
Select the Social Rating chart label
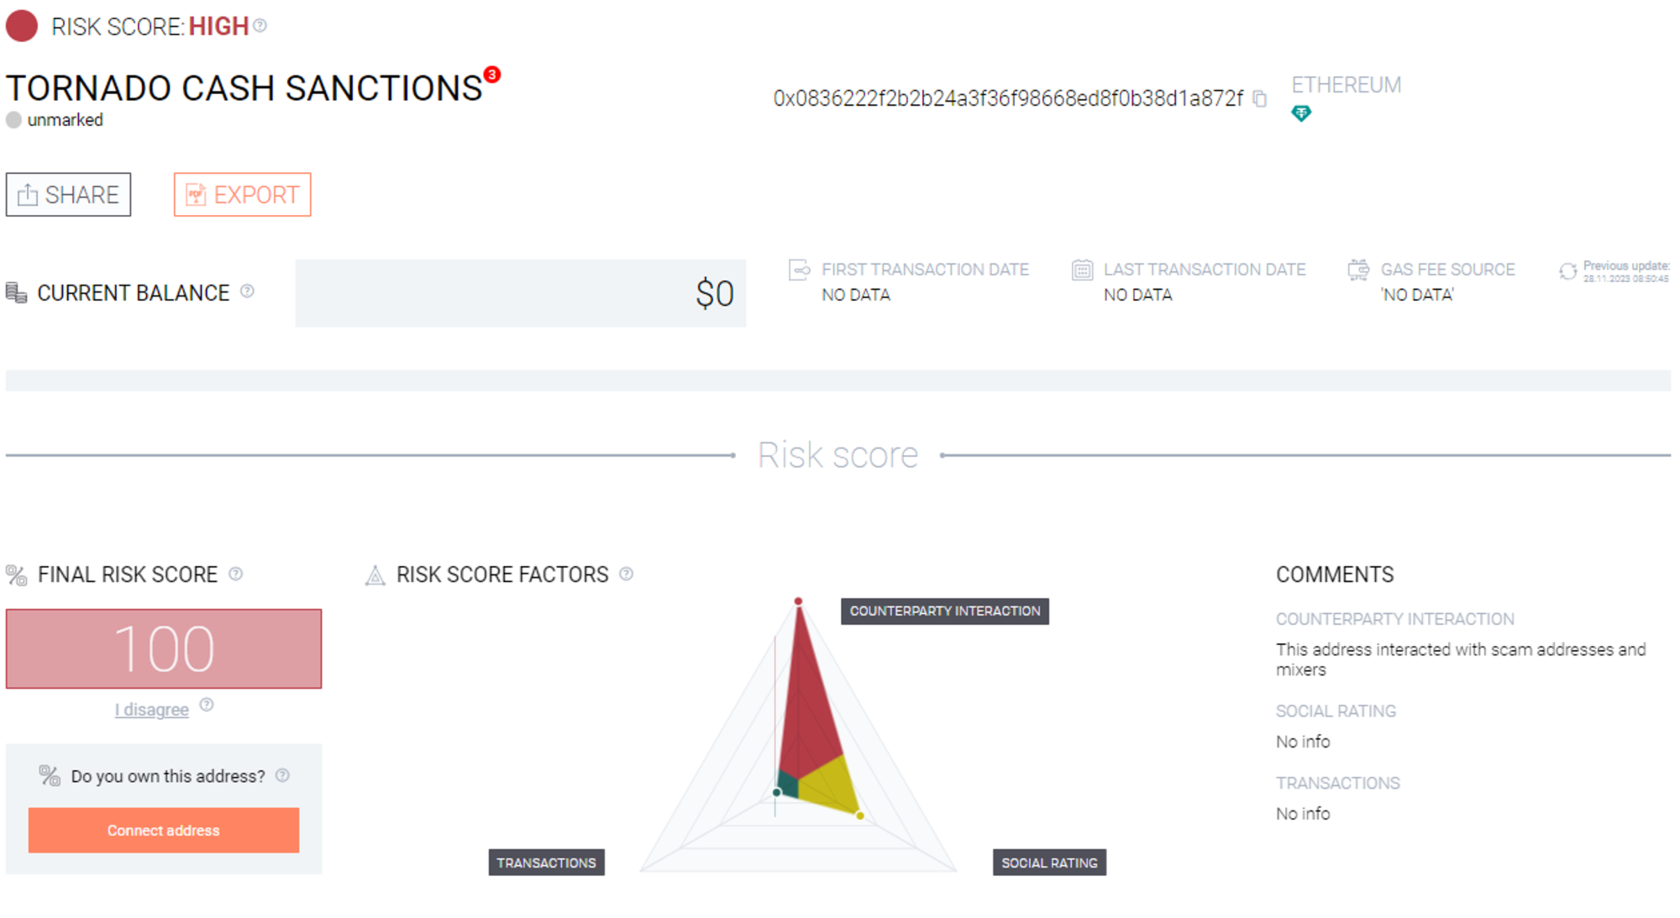[1050, 863]
